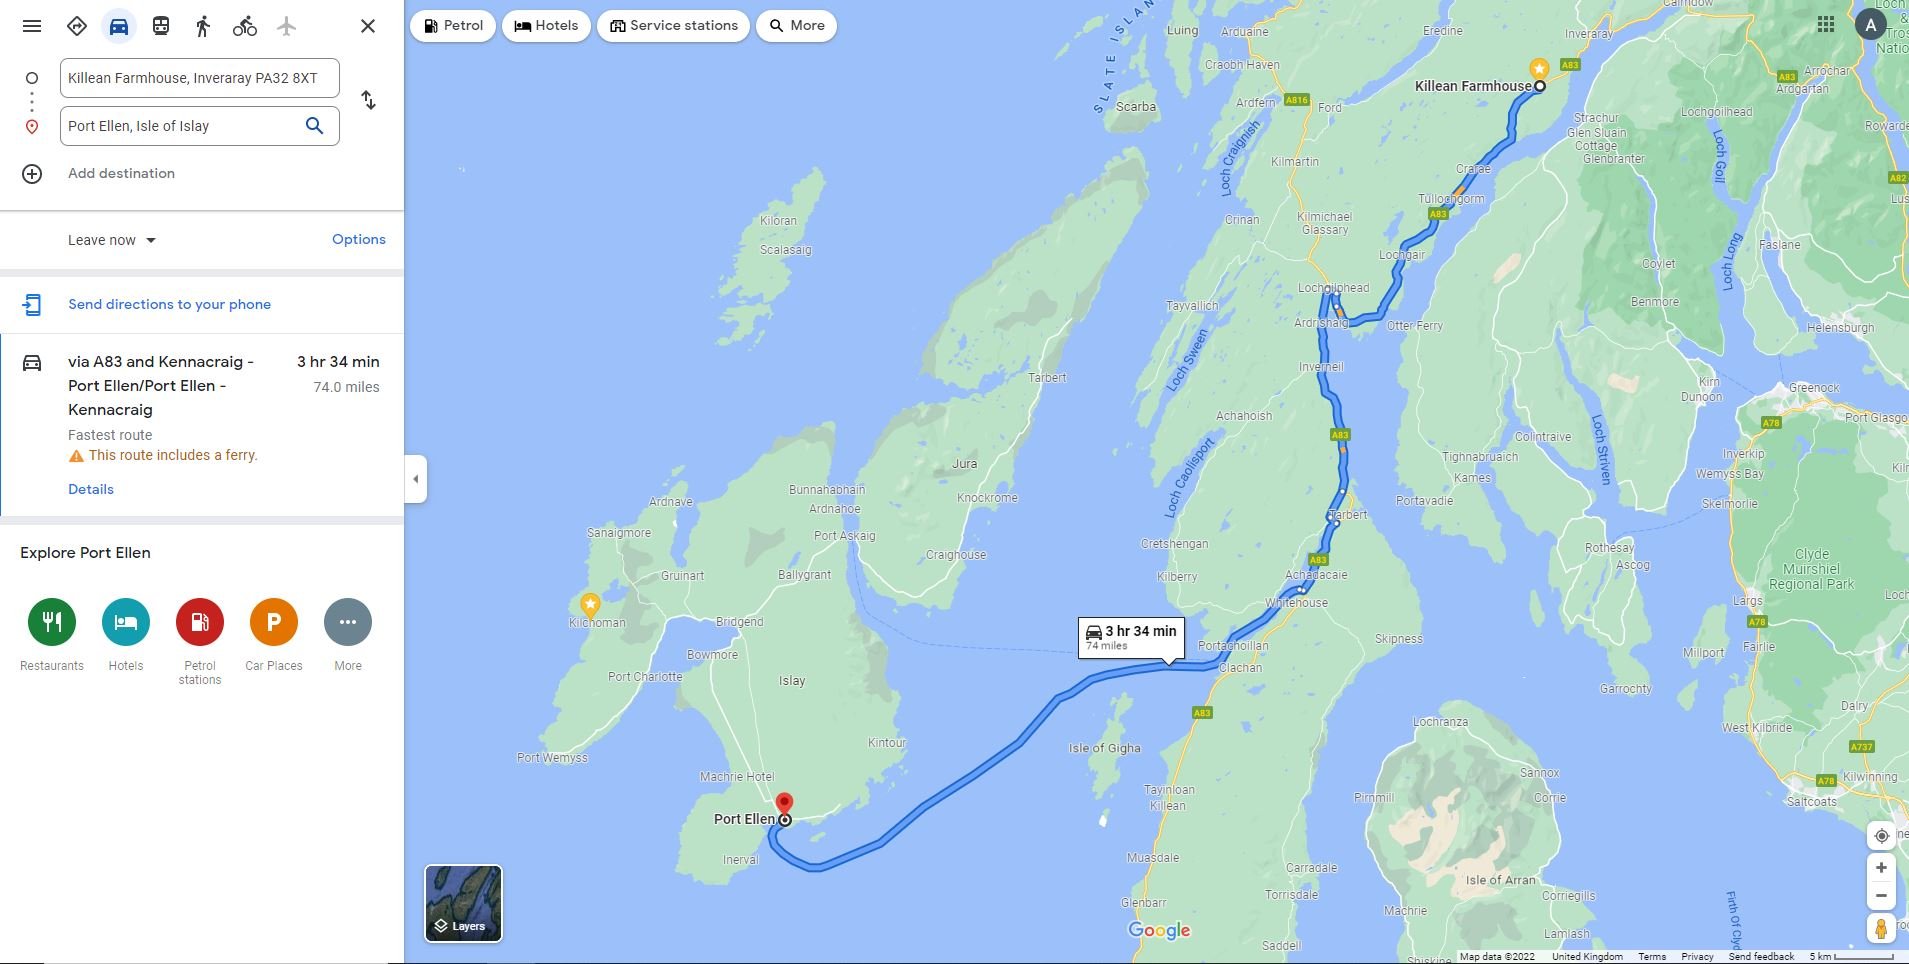Filter map by Petrol chip
Image resolution: width=1909 pixels, height=964 pixels.
tap(453, 26)
